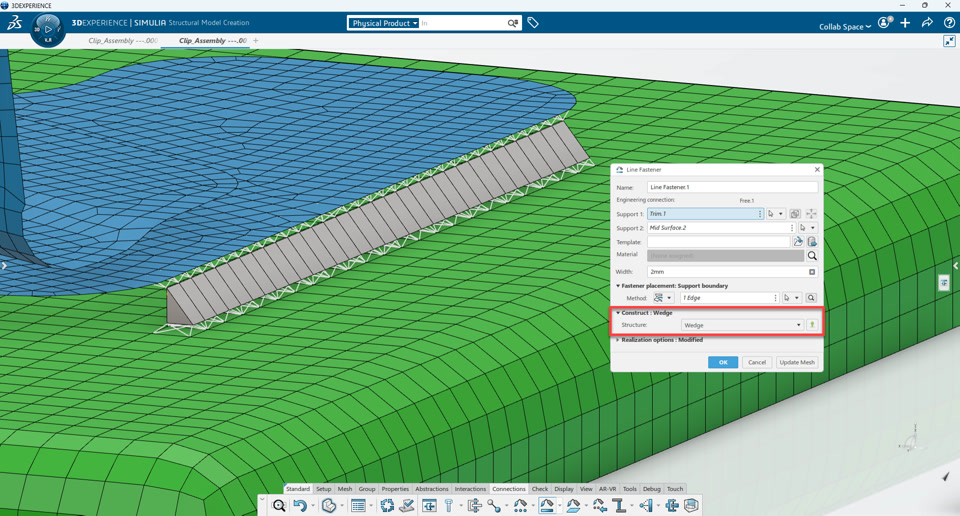Open the share arrow in top bar

(x=927, y=23)
